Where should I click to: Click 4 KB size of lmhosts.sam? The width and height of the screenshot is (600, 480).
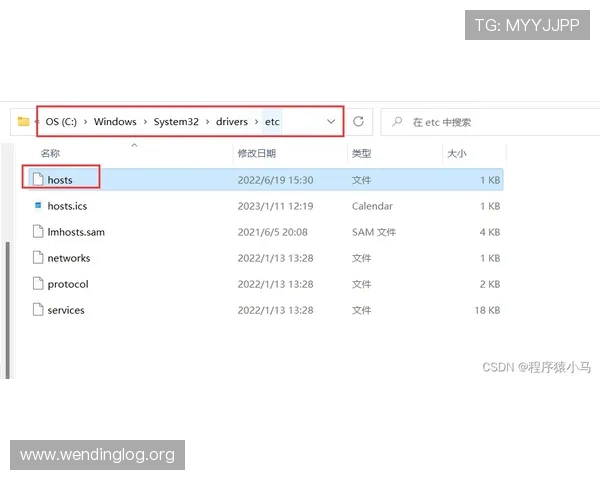[x=490, y=232]
